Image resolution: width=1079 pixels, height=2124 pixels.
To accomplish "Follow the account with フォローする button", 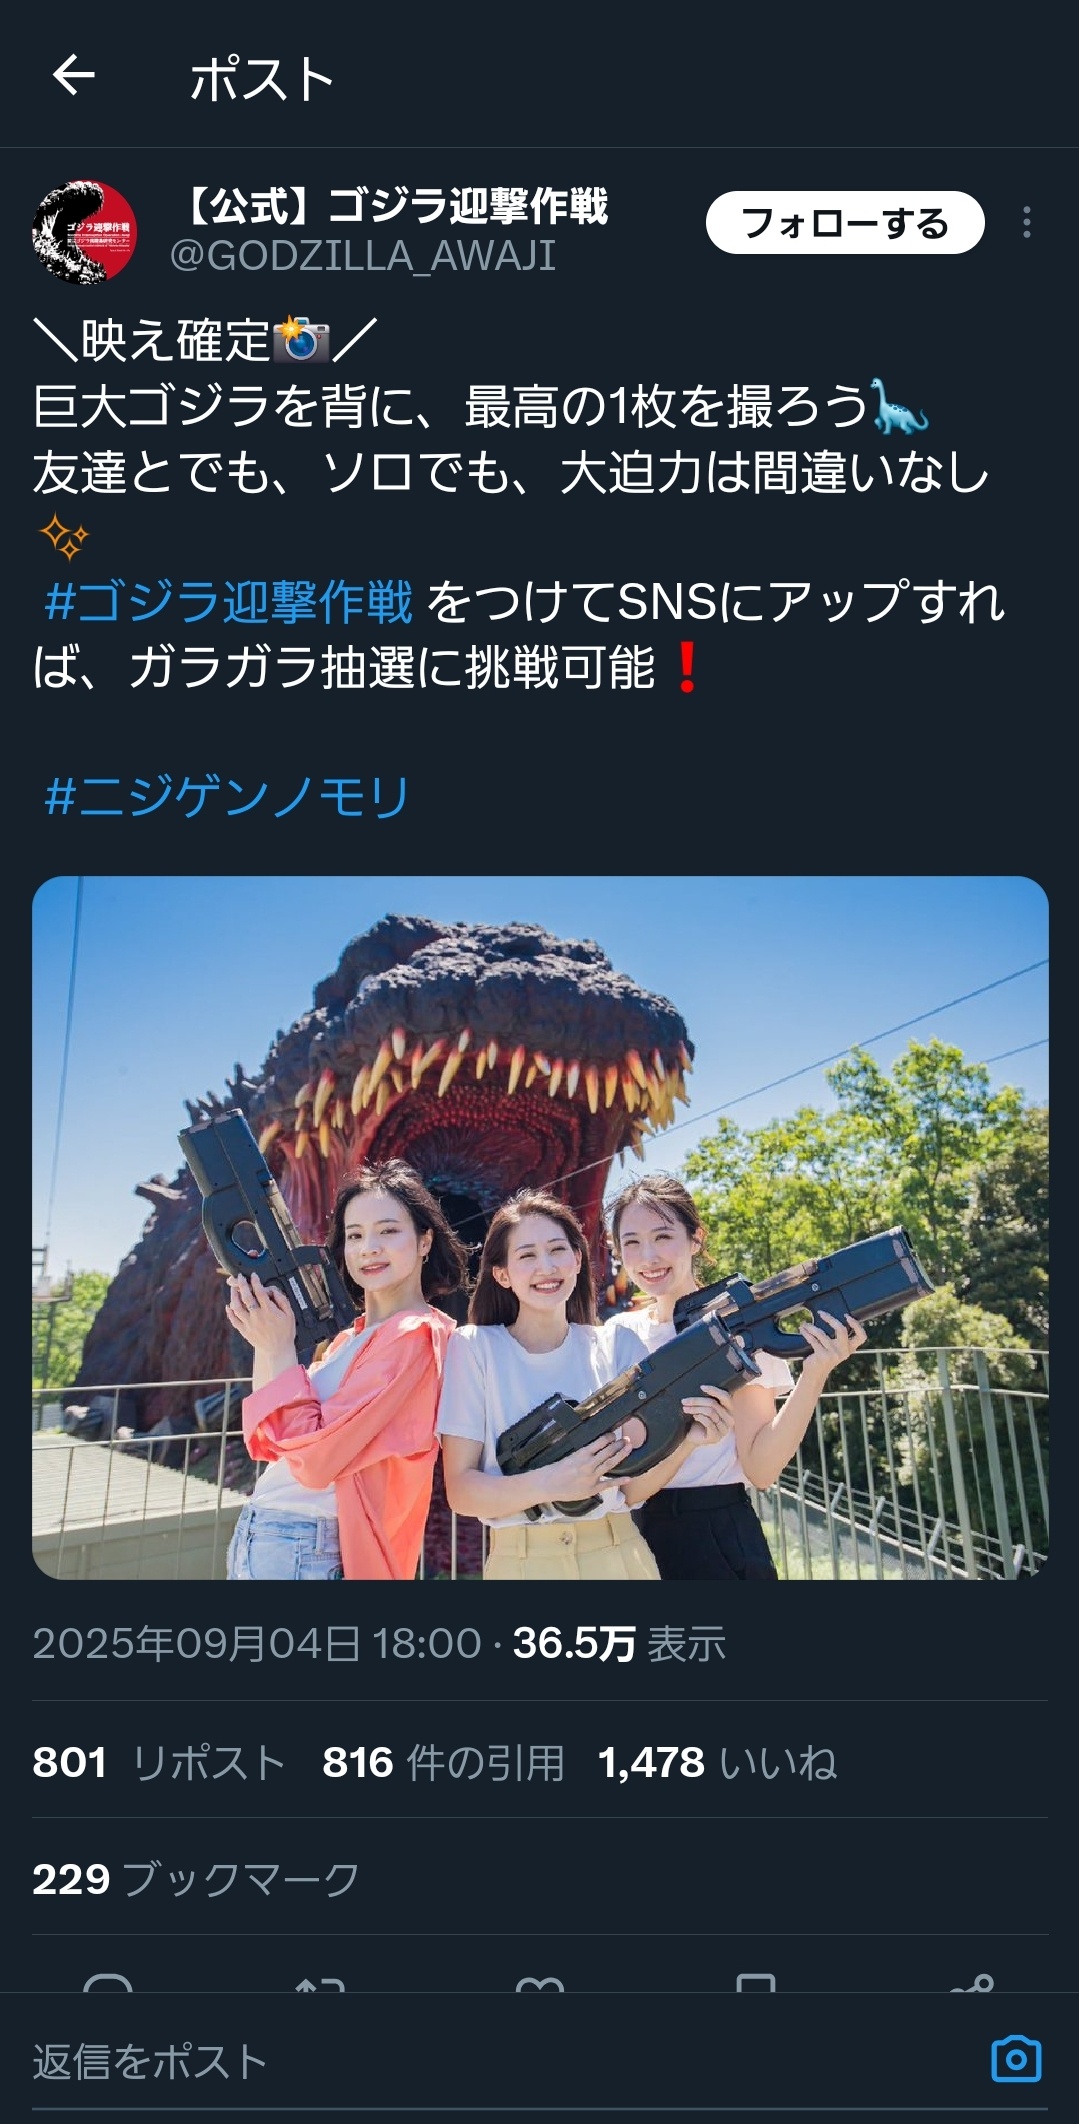I will 845,222.
